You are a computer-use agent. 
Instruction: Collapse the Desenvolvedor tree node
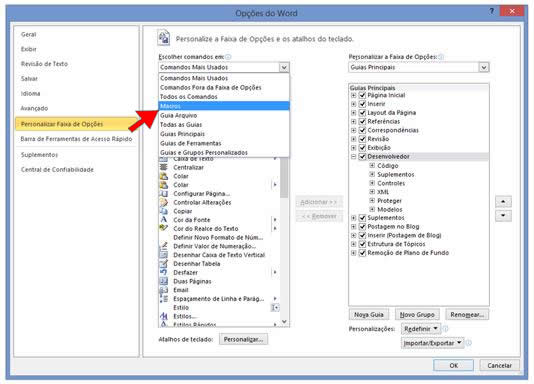click(354, 157)
